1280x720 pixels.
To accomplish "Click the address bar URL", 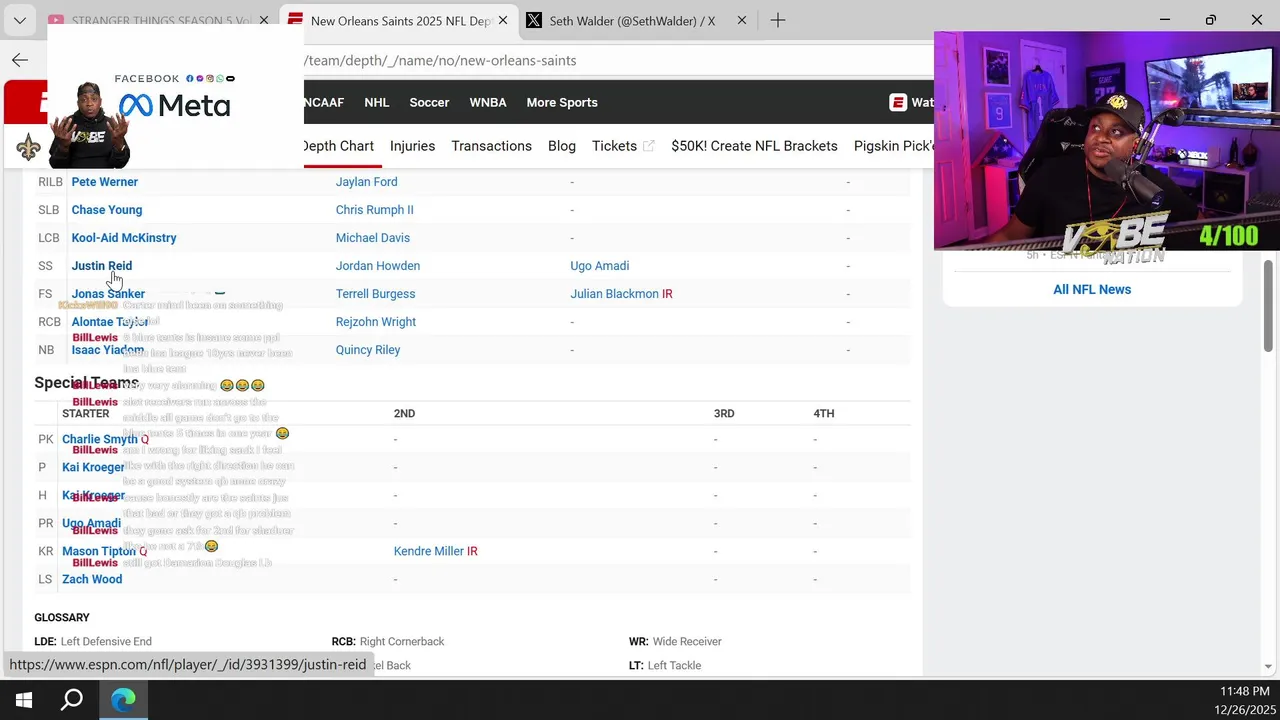I will tap(440, 60).
